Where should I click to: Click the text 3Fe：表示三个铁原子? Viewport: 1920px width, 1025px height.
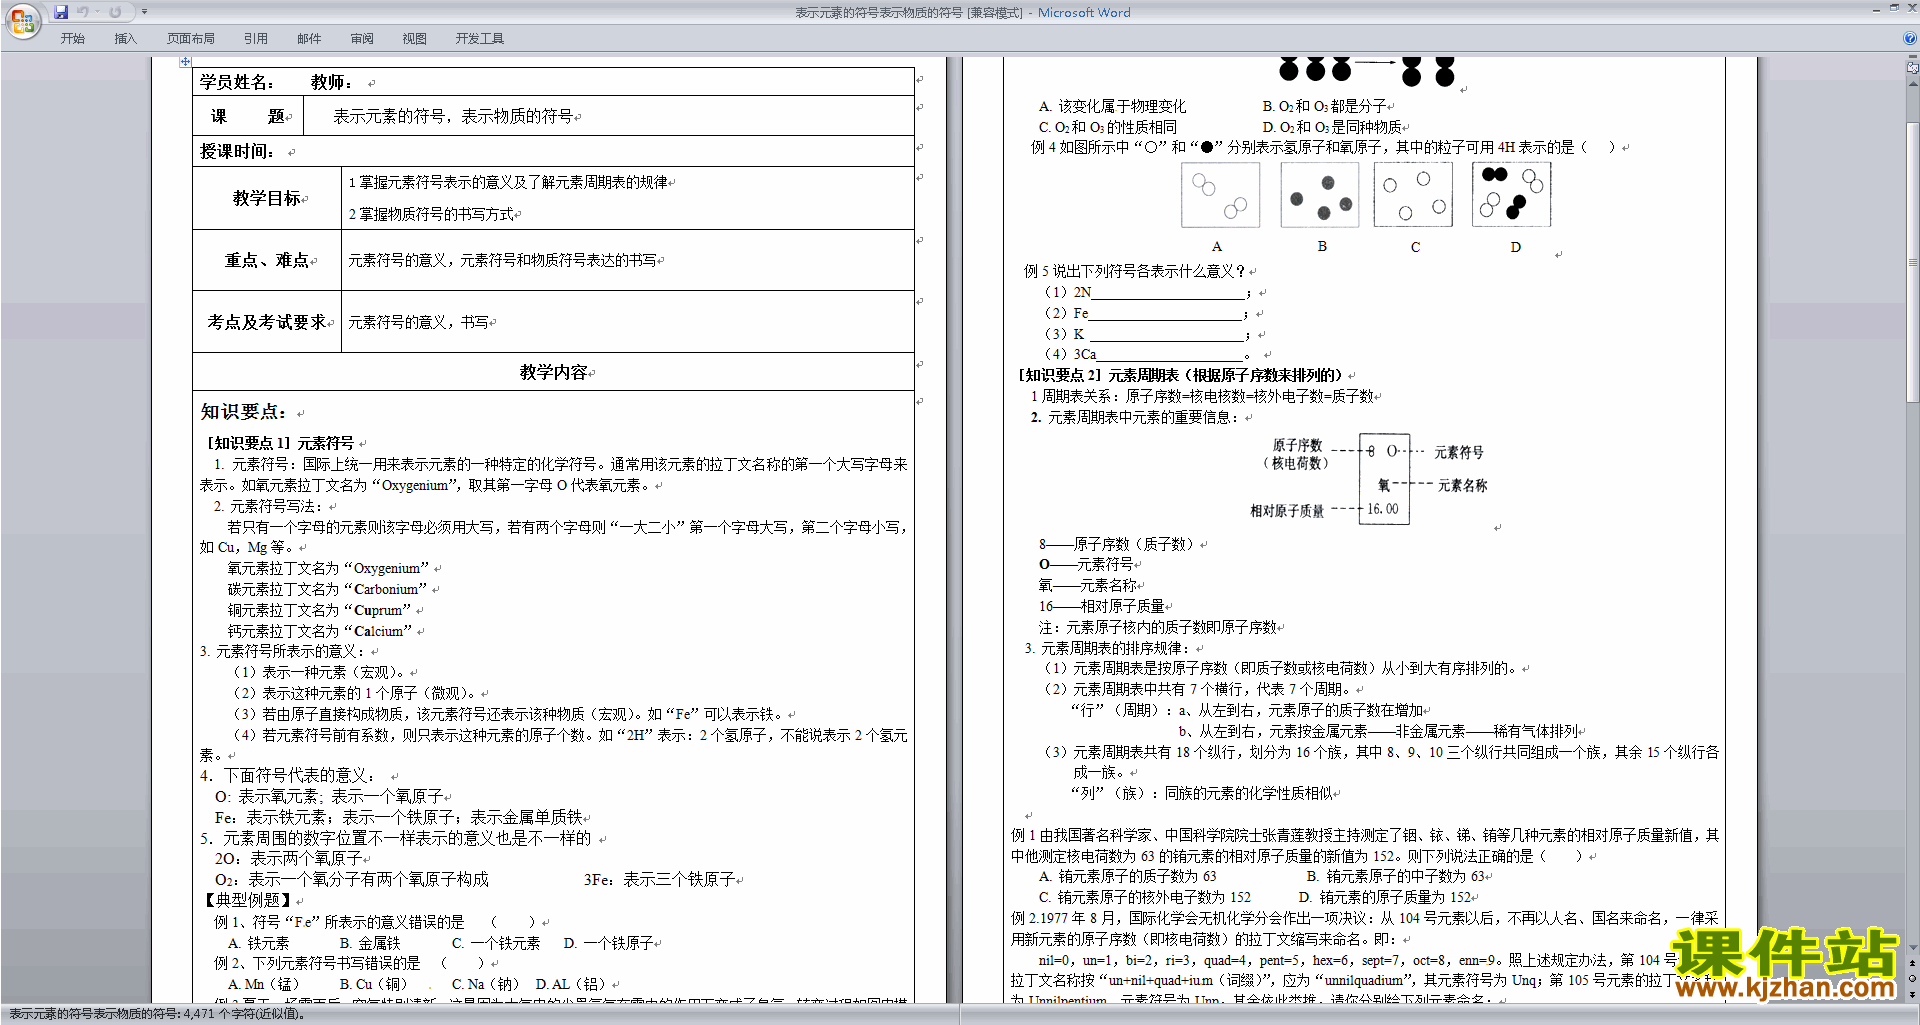660,879
